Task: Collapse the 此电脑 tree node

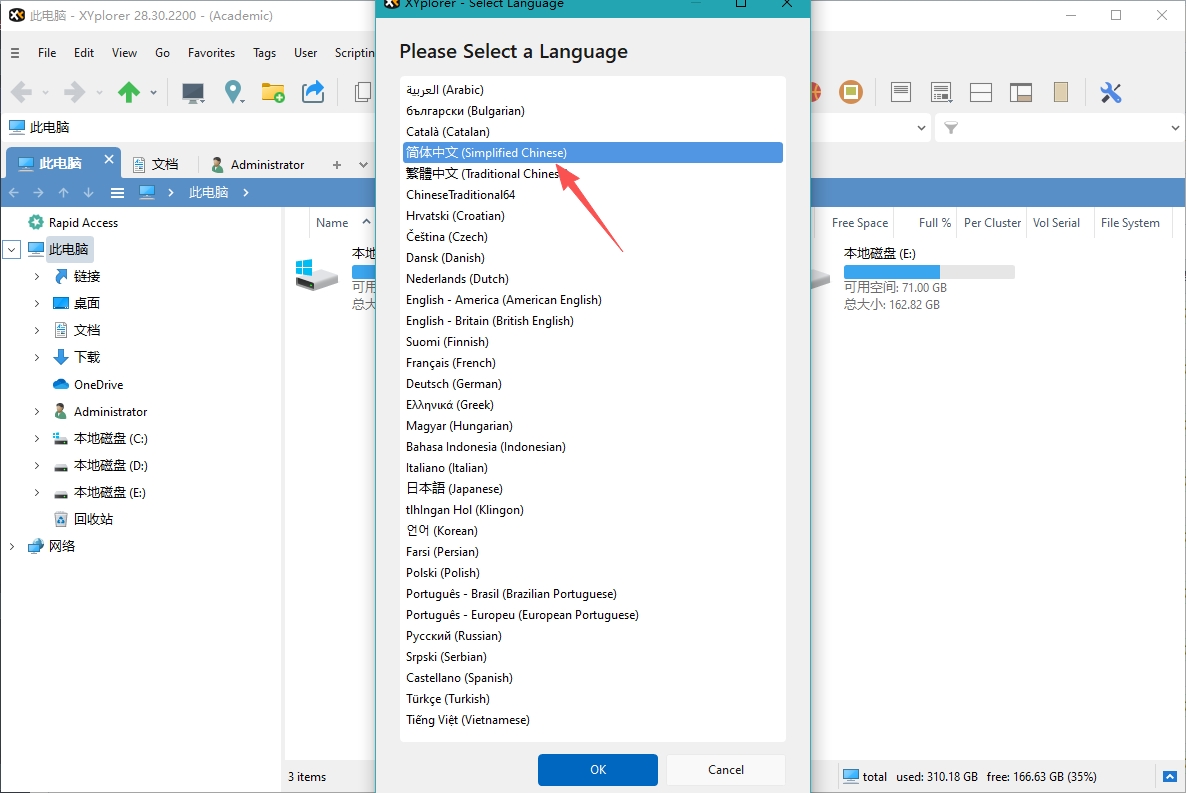Action: pos(11,249)
